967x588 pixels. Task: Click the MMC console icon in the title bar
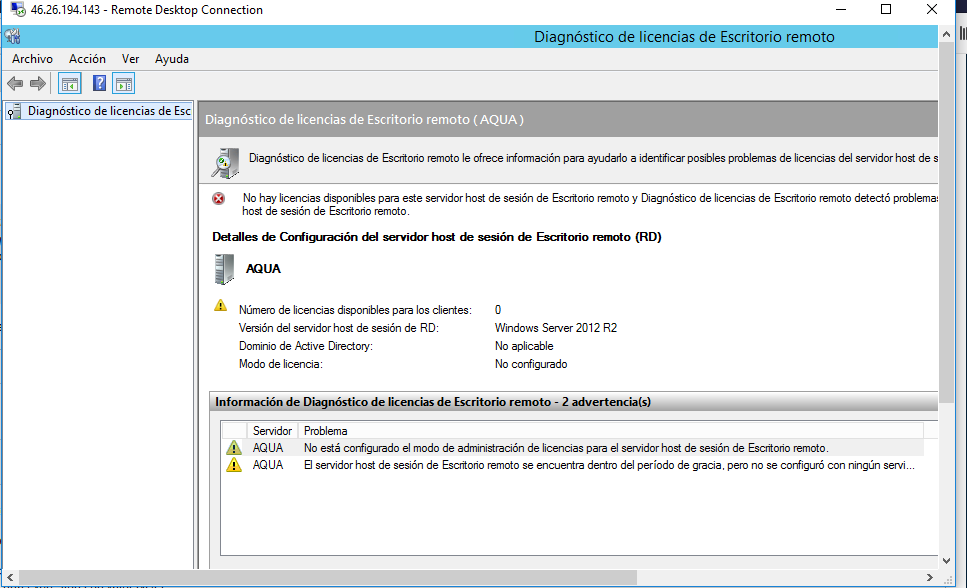(x=13, y=37)
